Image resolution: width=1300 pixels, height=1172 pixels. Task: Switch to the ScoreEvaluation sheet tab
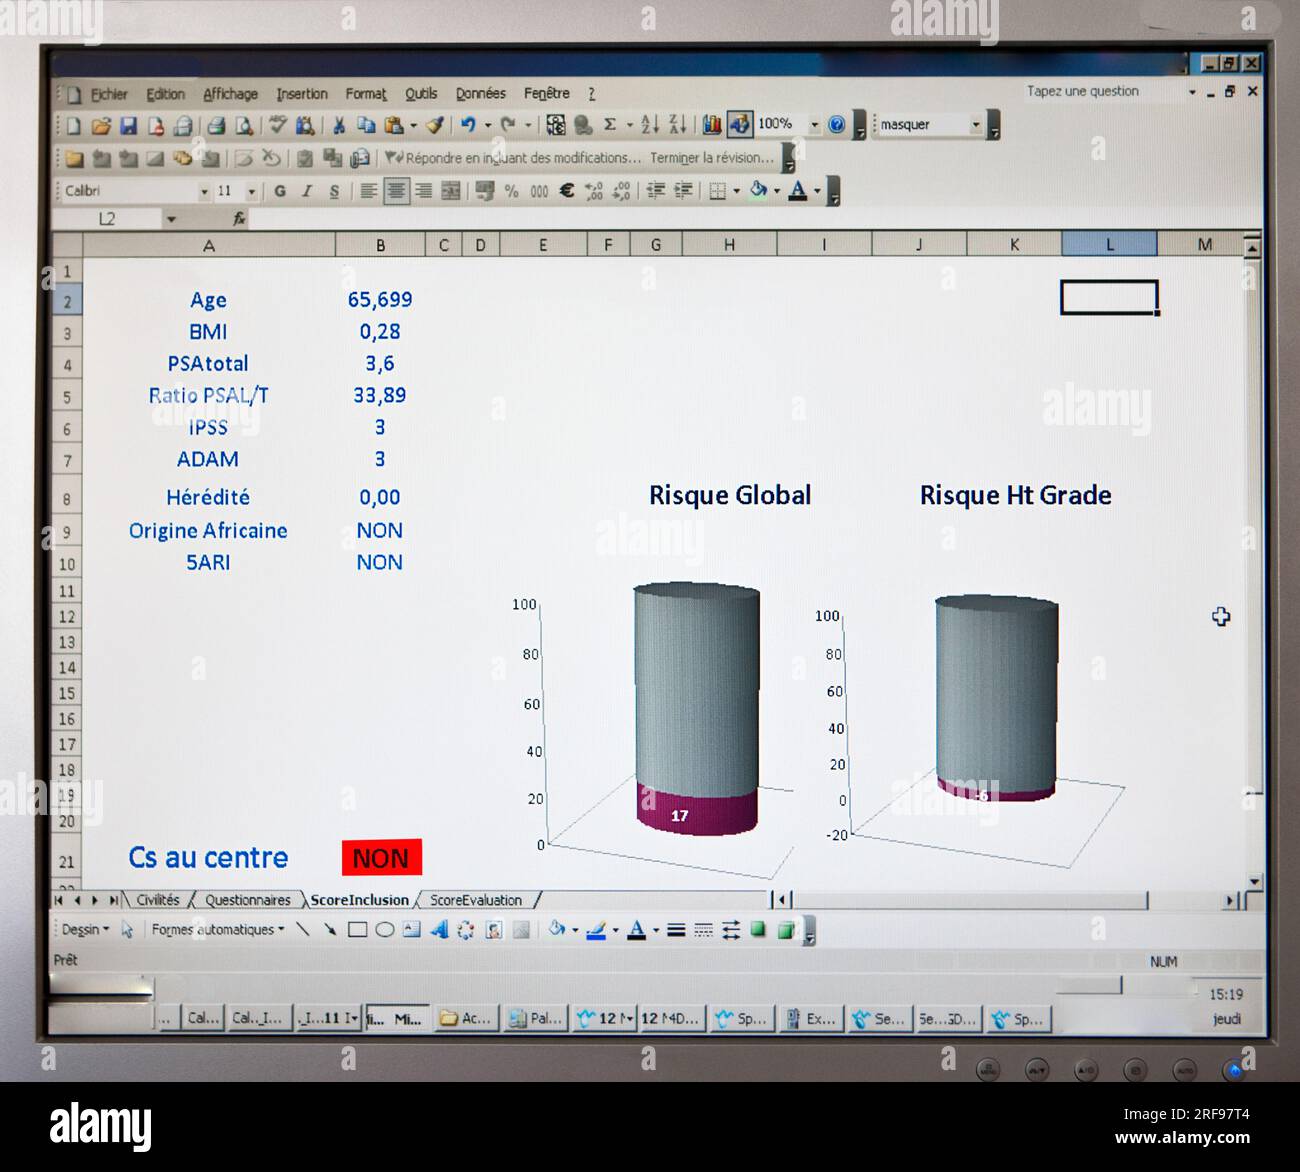click(476, 900)
